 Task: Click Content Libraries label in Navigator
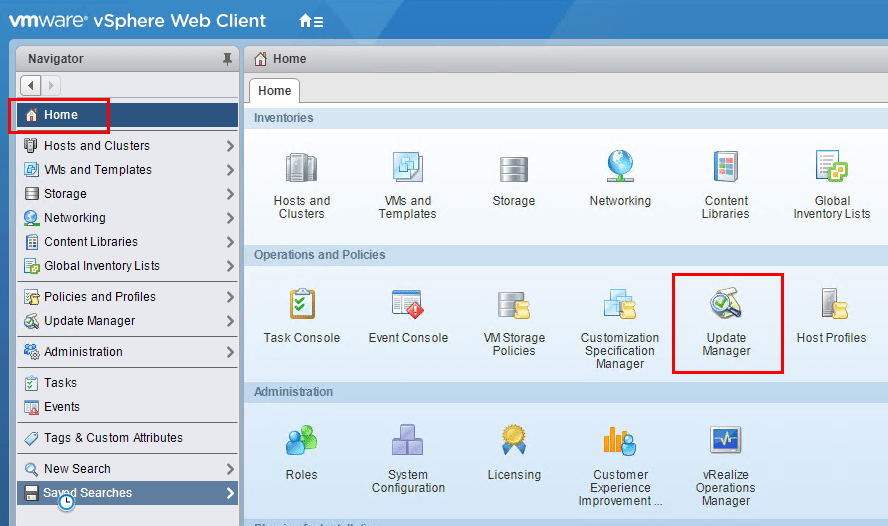pos(91,242)
